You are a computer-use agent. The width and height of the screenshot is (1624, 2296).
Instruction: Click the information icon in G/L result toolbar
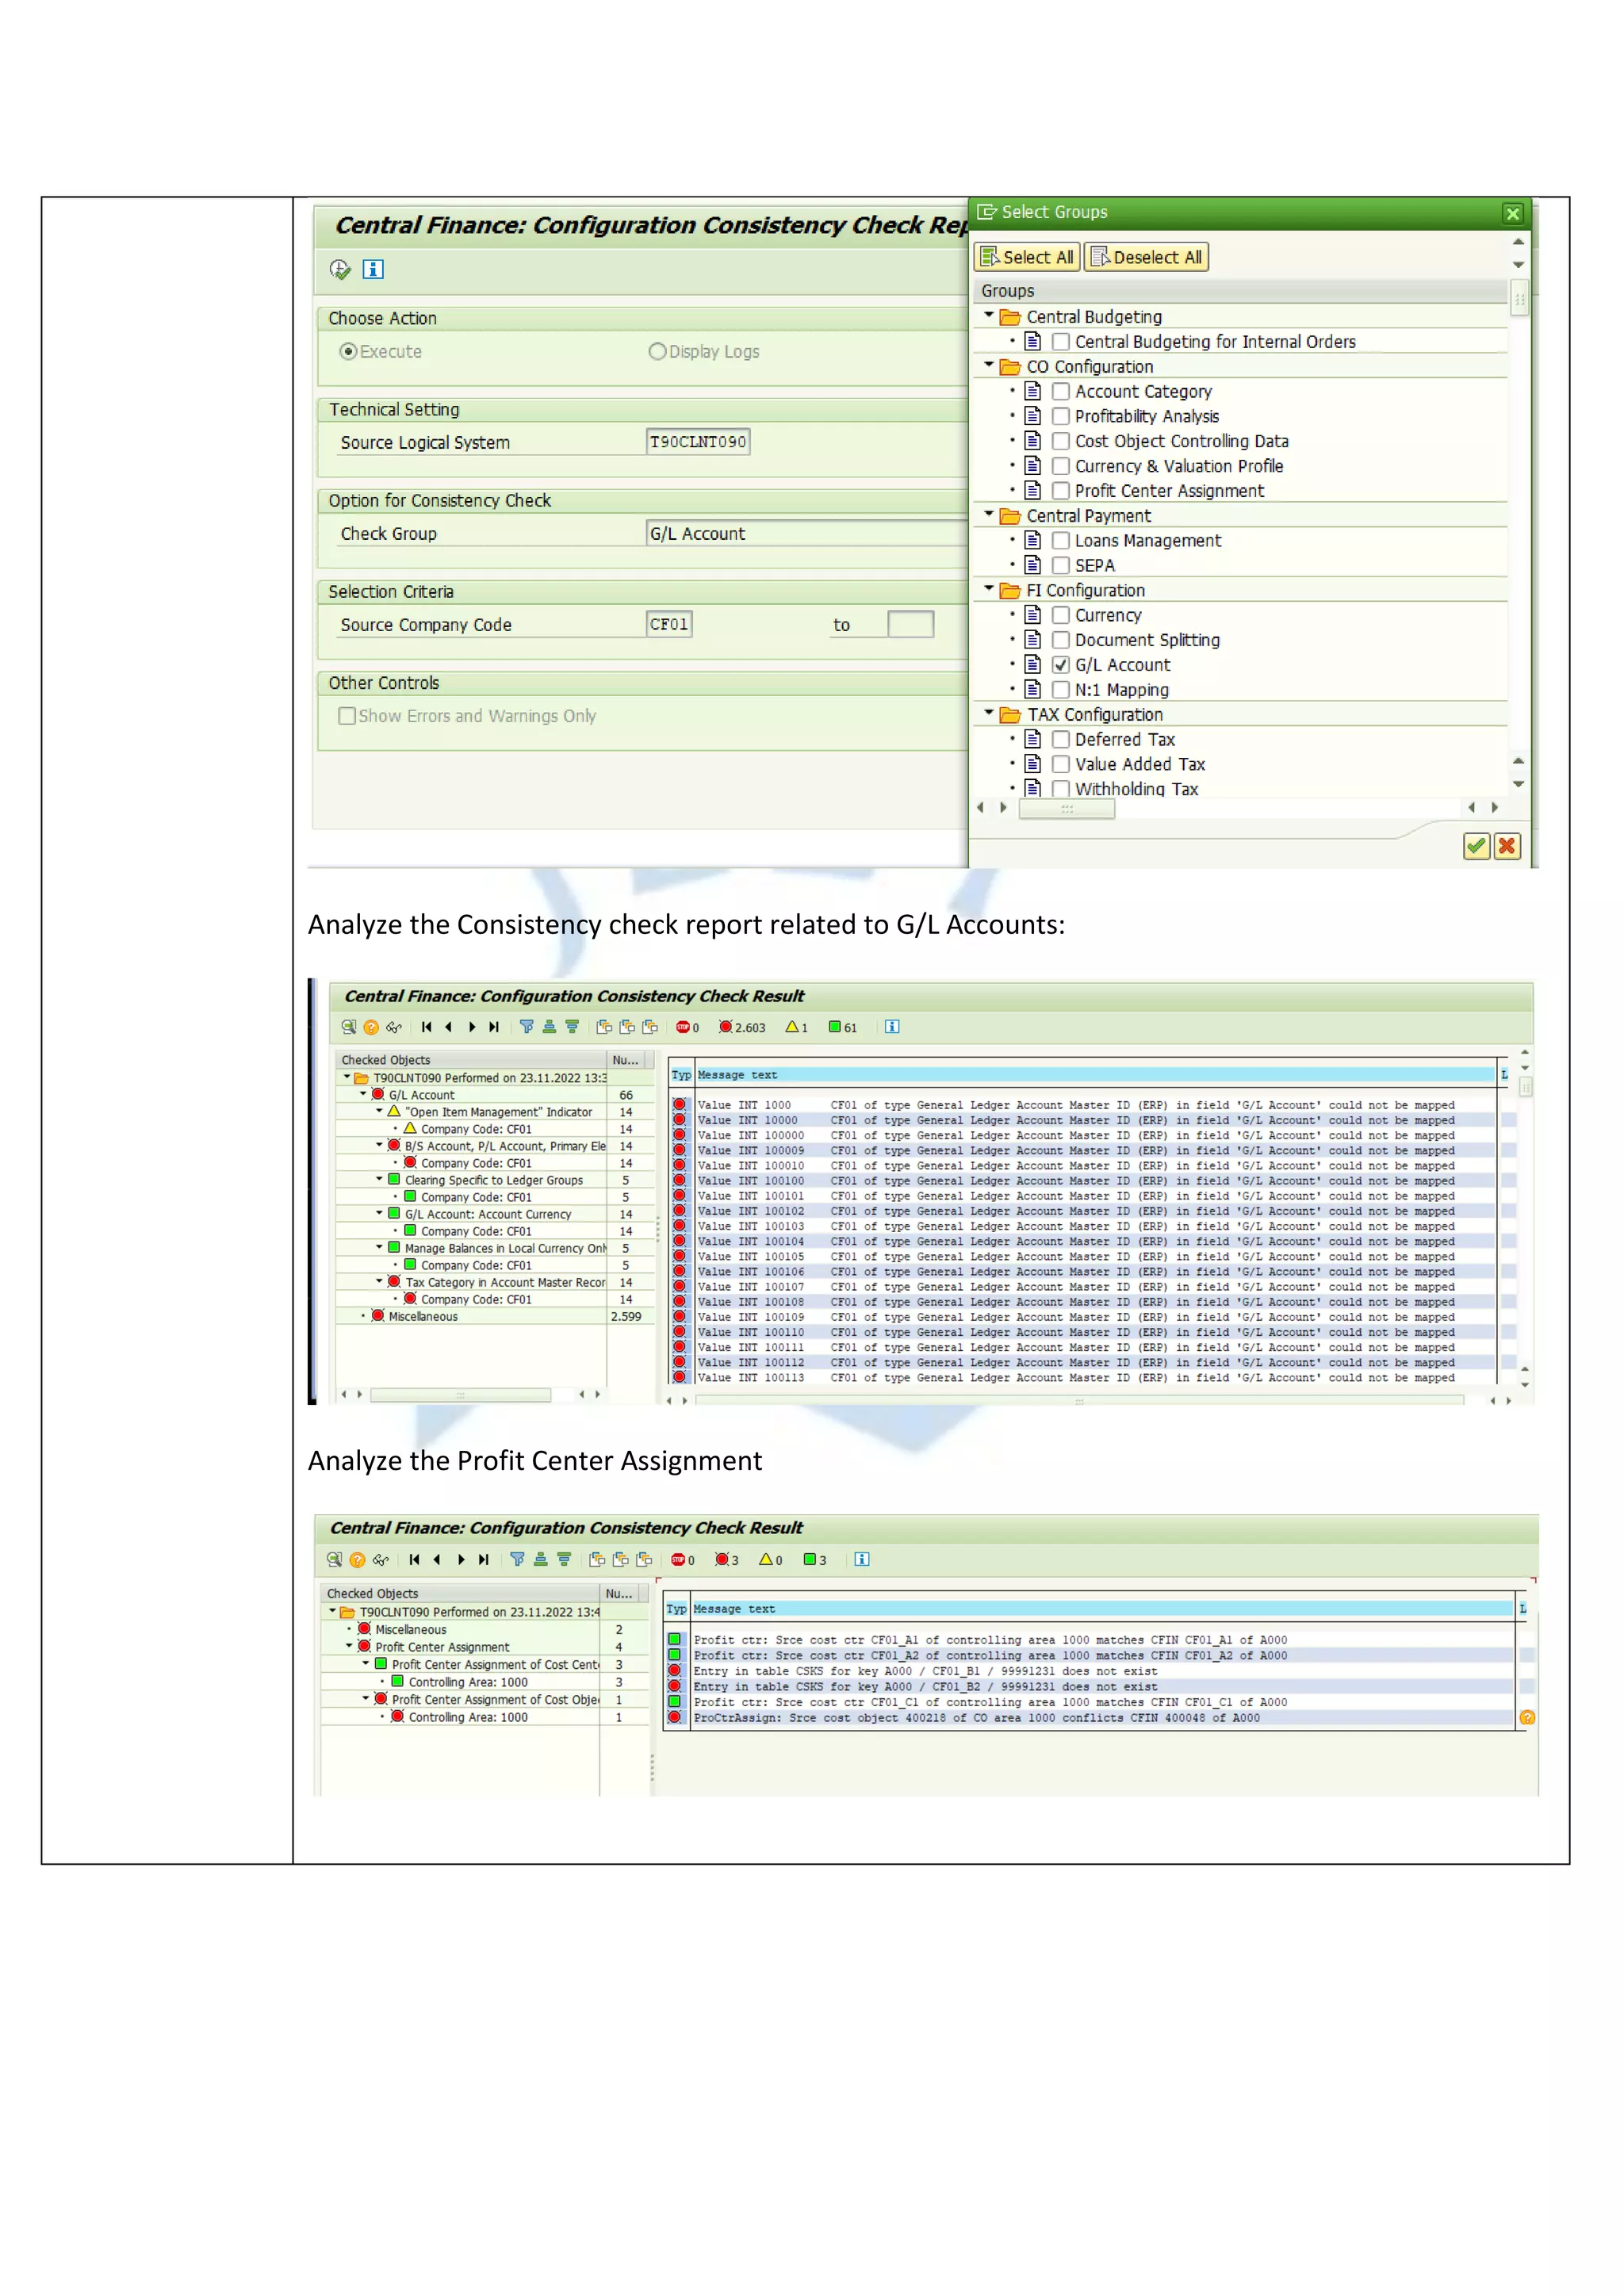pos(892,1027)
